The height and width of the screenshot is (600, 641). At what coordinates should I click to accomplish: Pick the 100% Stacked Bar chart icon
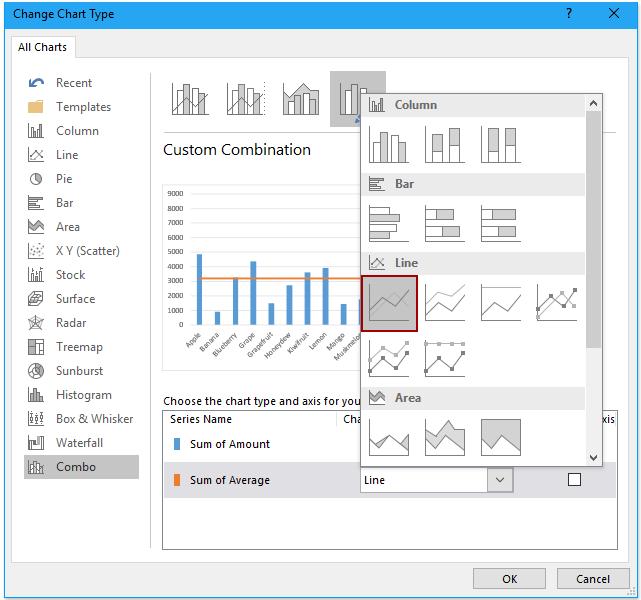(x=501, y=223)
